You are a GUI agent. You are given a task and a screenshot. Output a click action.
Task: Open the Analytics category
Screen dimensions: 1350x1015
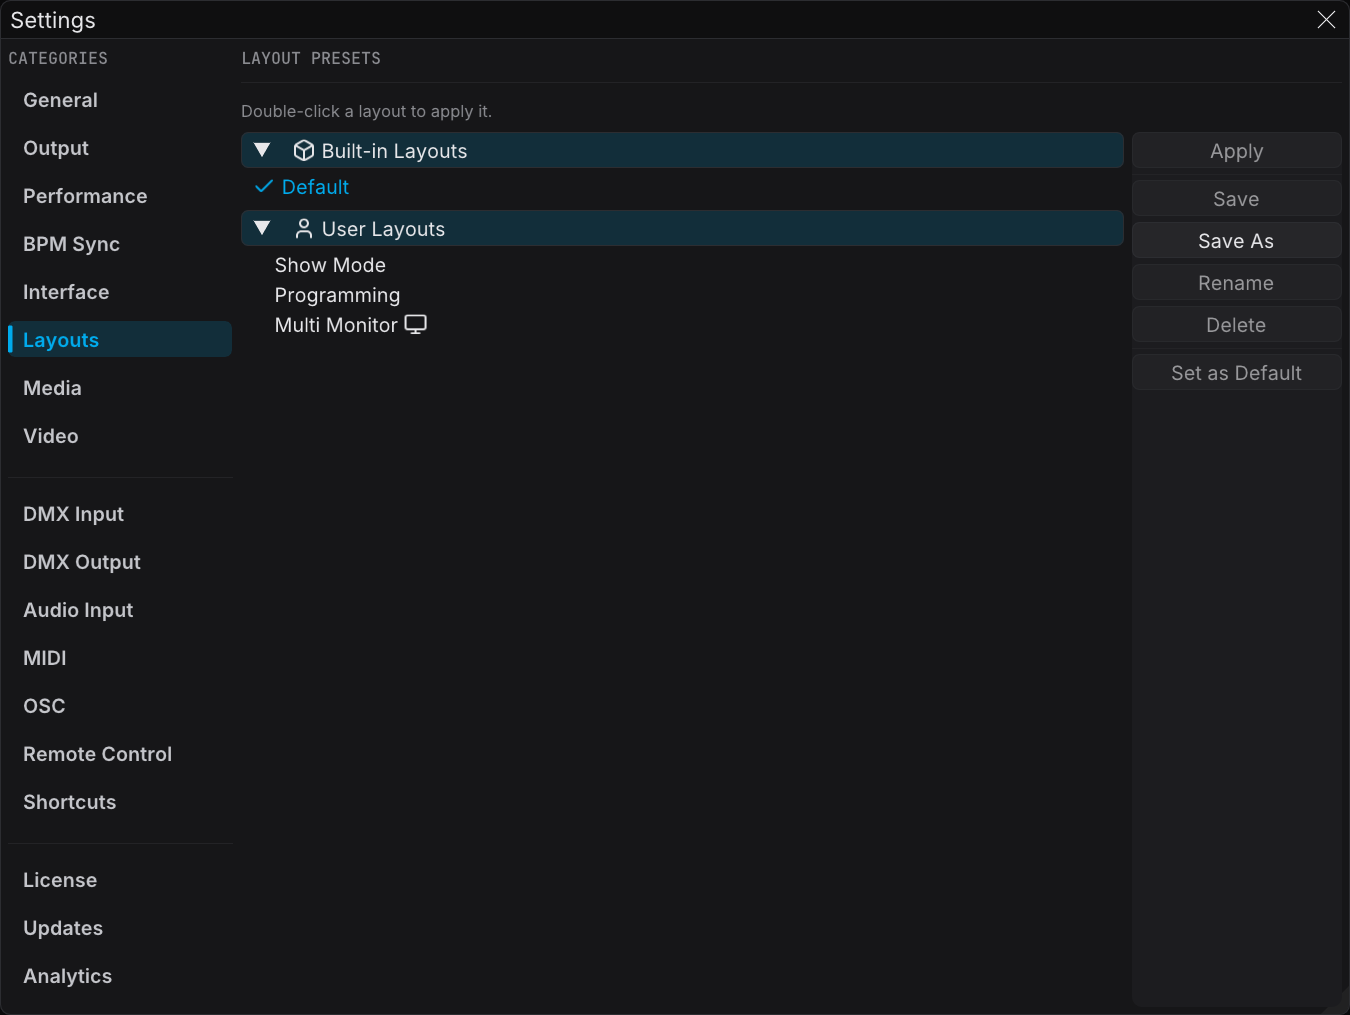[120, 976]
